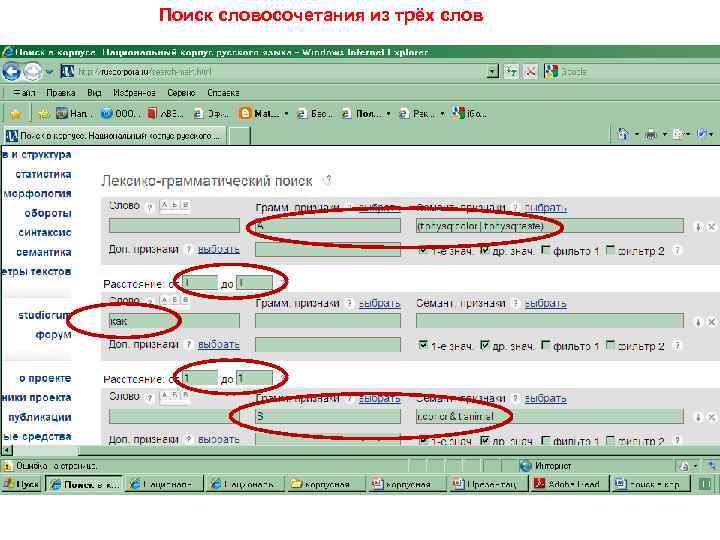The width and height of the screenshot is (720, 540).
Task: Open help icon beside Лексико-грамматический поиск heading
Action: [328, 180]
